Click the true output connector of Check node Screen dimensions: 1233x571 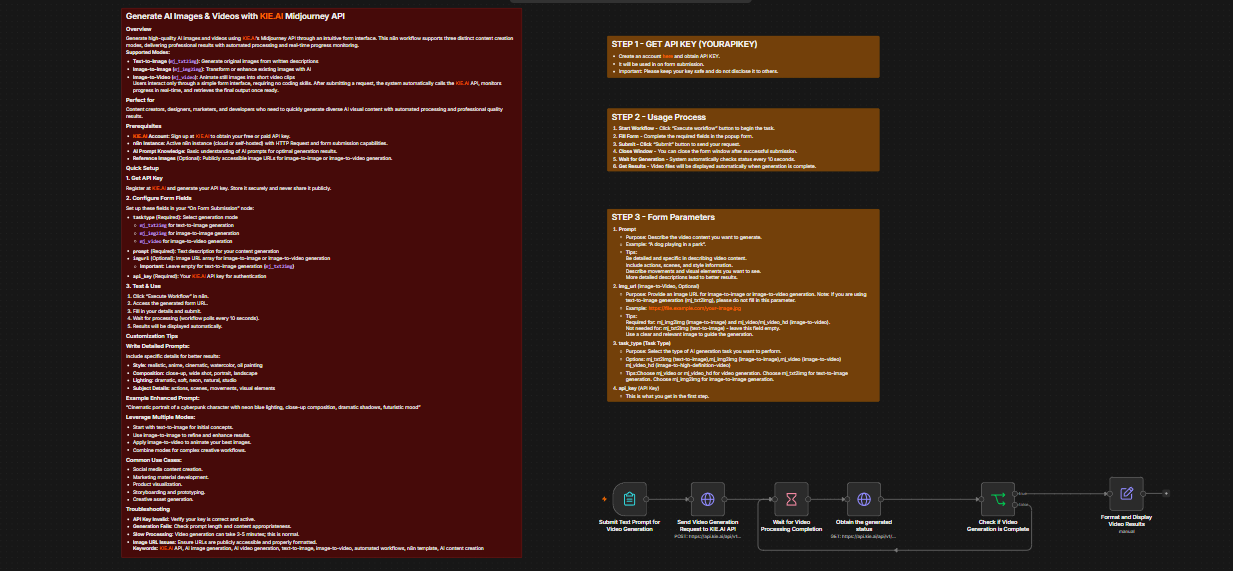pos(1016,493)
